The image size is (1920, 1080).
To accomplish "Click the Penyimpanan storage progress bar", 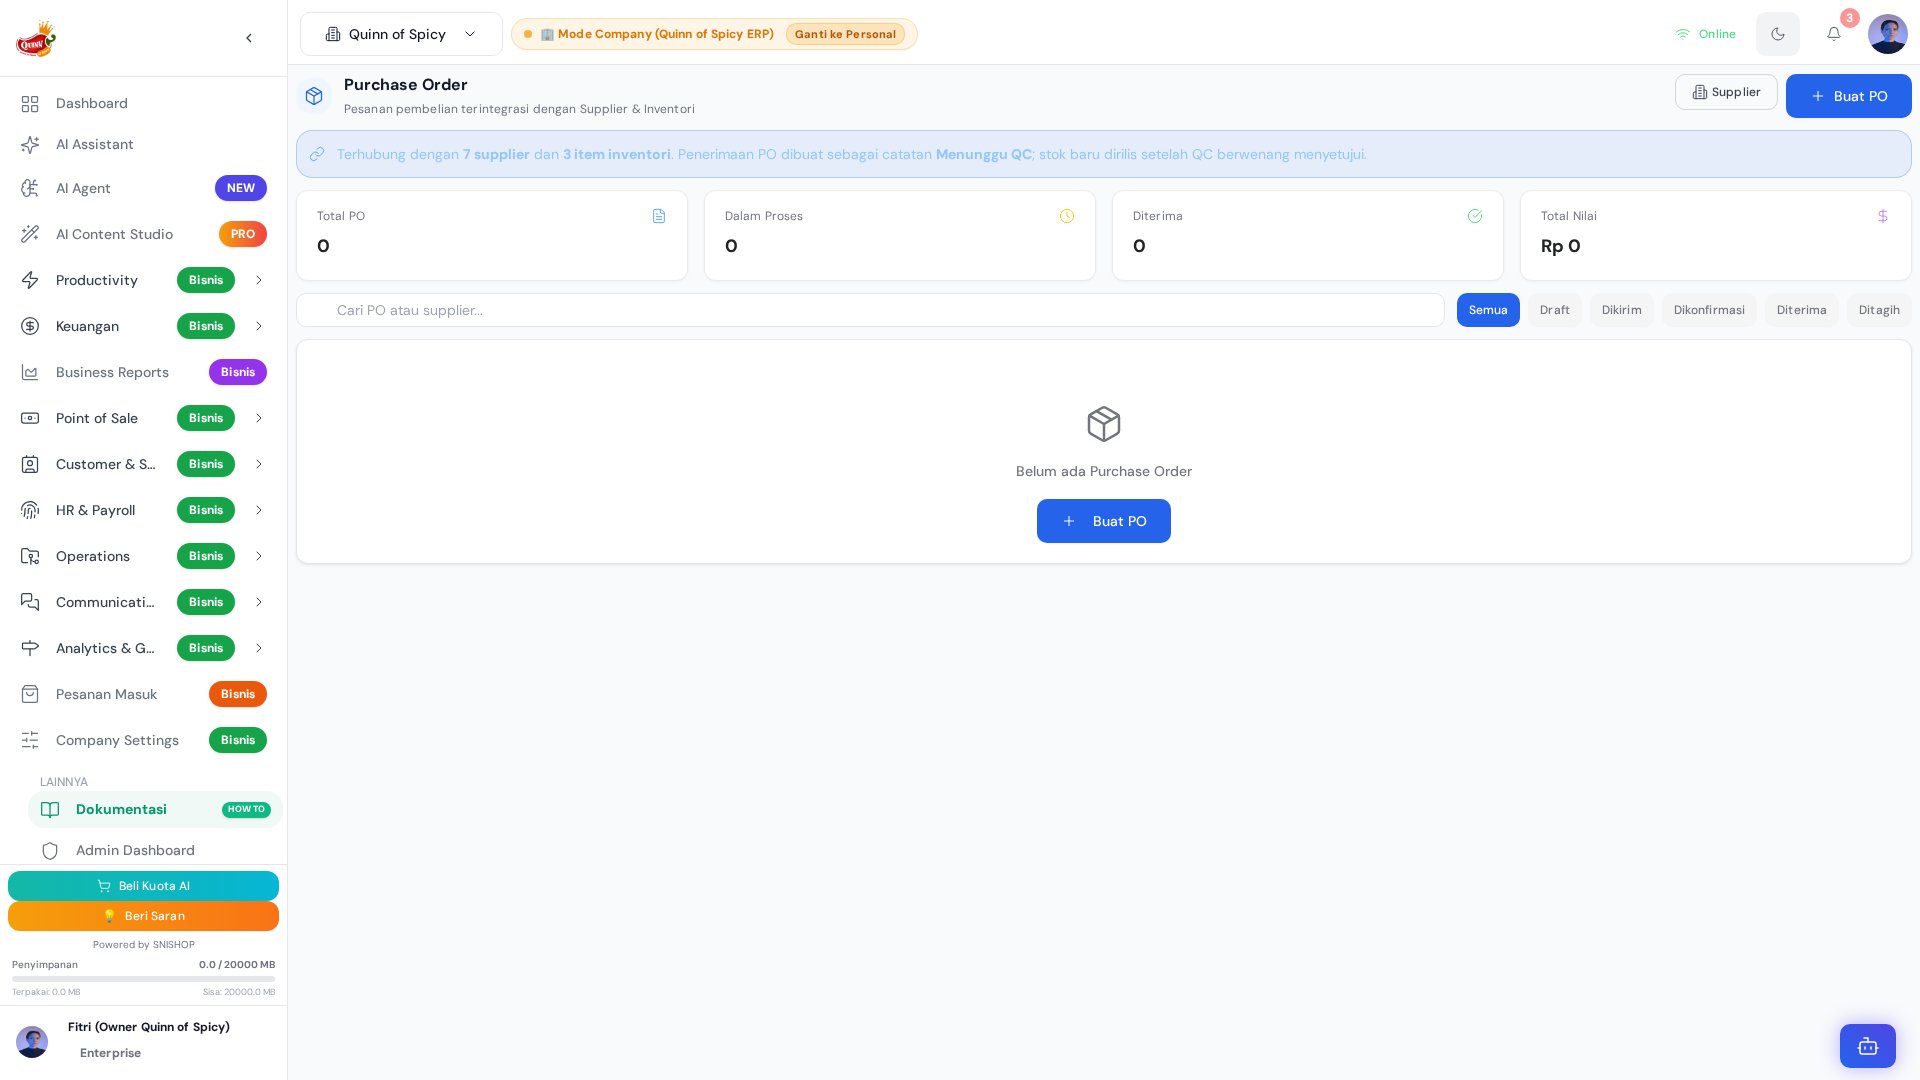I will pyautogui.click(x=143, y=979).
